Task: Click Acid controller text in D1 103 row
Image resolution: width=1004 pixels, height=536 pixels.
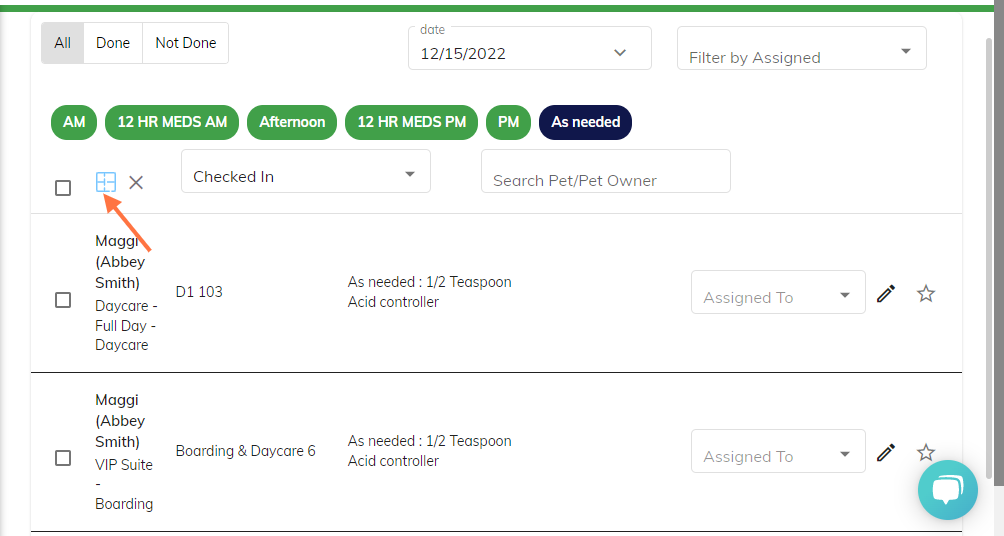Action: (x=393, y=302)
